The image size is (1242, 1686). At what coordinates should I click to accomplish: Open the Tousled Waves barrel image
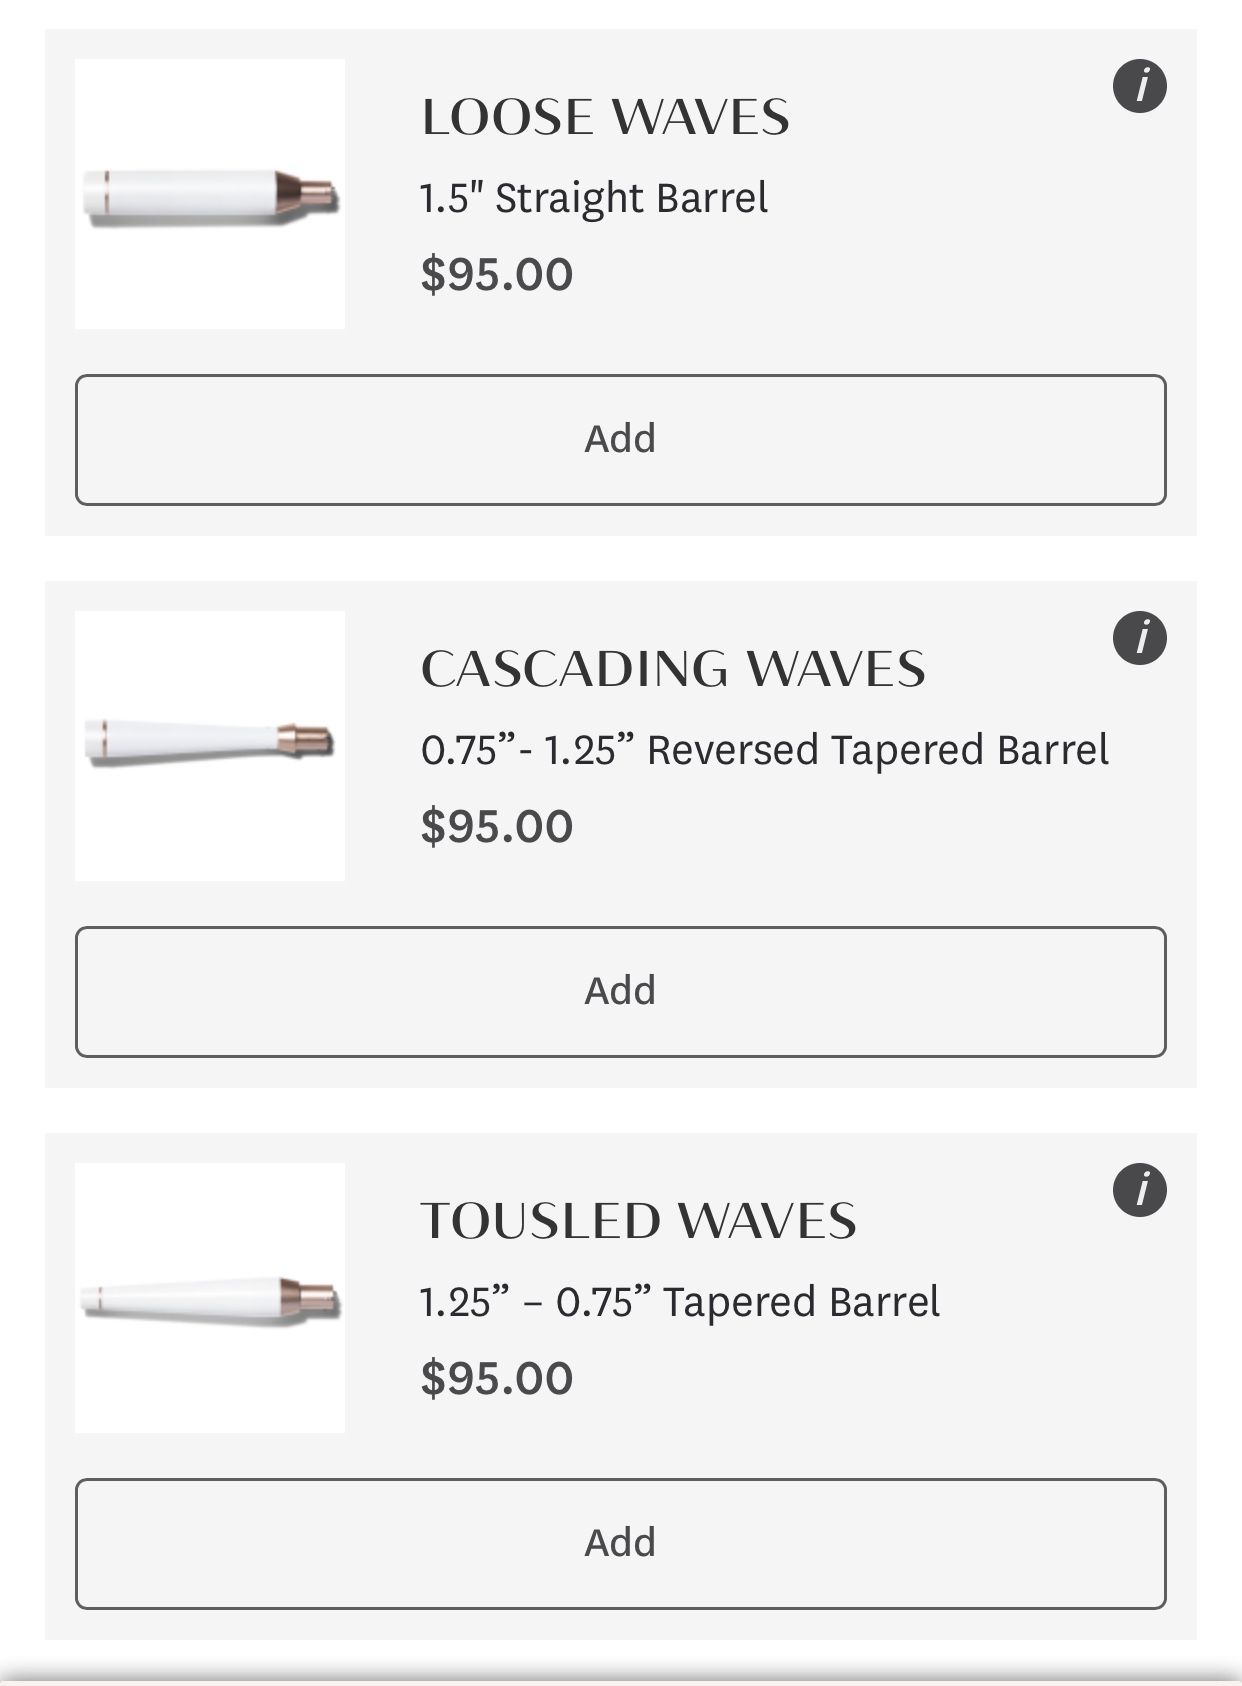click(x=210, y=1298)
